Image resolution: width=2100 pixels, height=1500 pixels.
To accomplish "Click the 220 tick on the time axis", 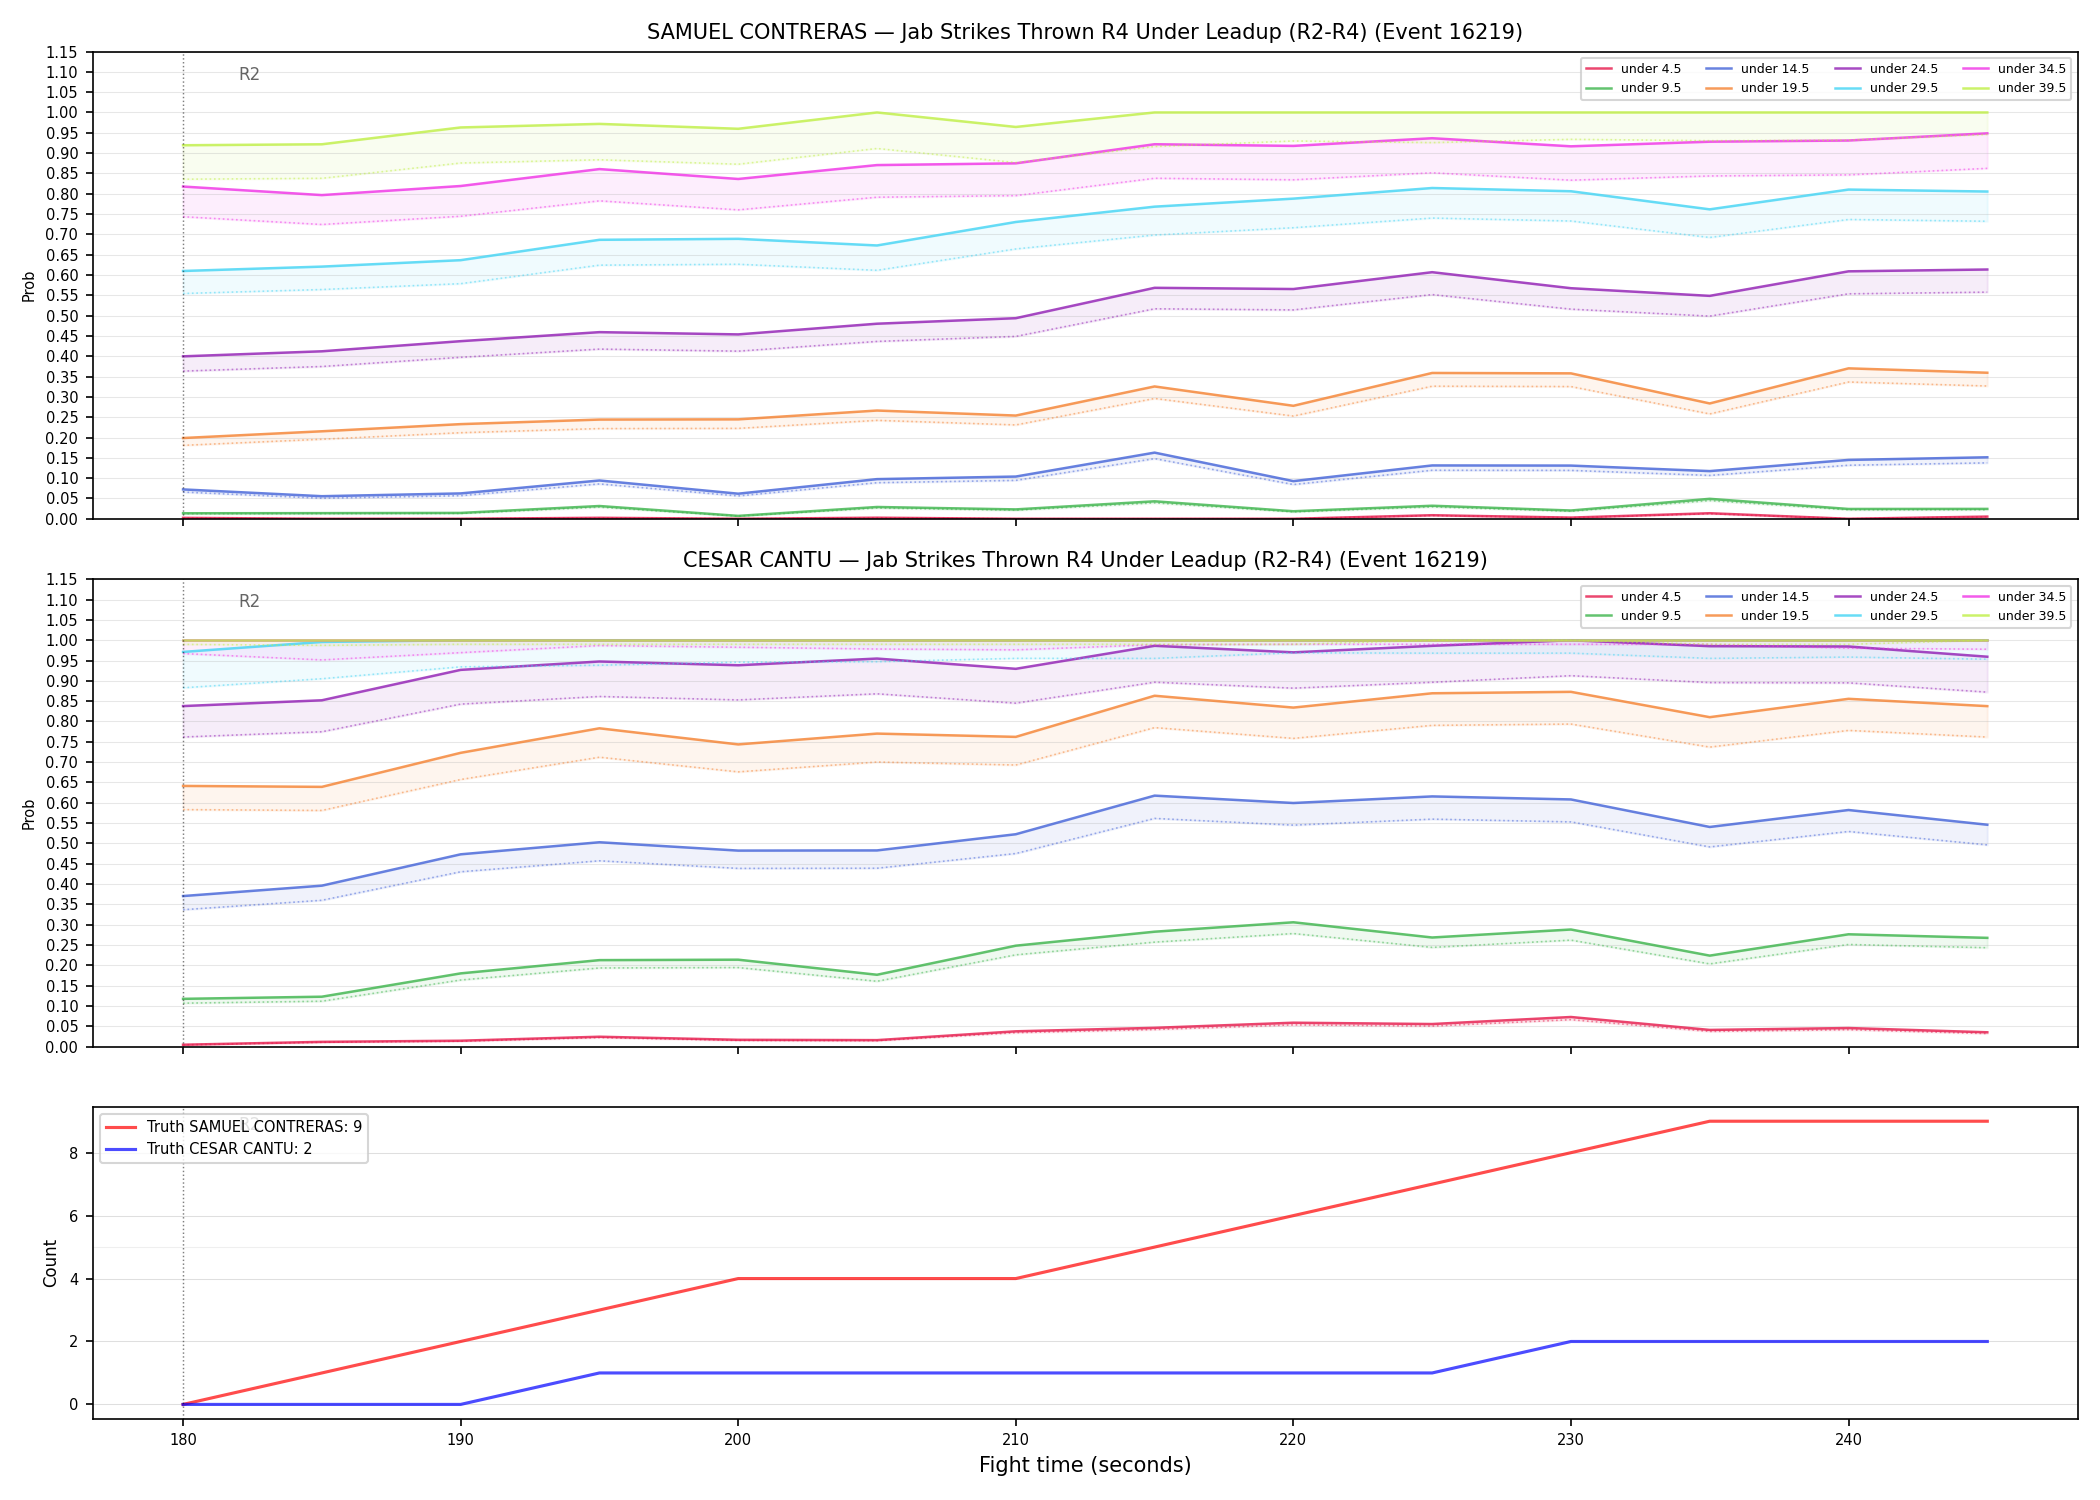I will pos(1293,1440).
